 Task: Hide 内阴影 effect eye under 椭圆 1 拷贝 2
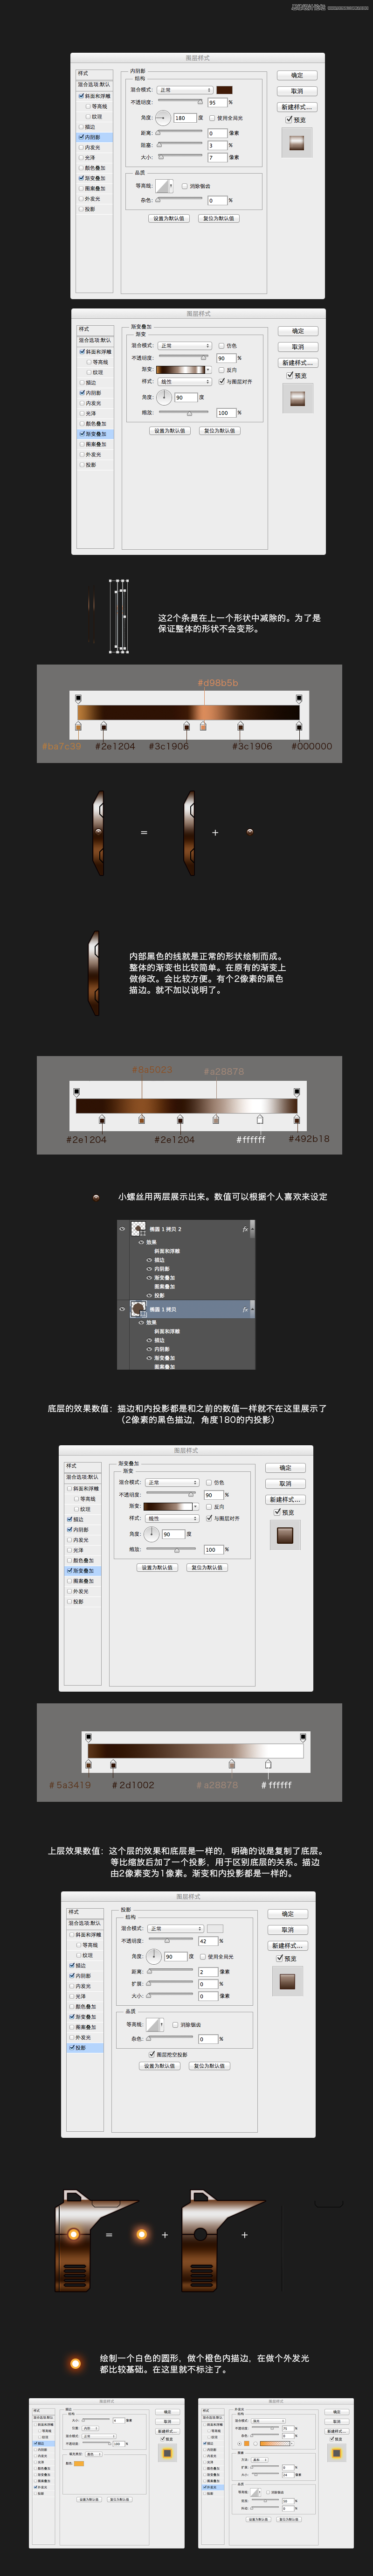pyautogui.click(x=149, y=1269)
